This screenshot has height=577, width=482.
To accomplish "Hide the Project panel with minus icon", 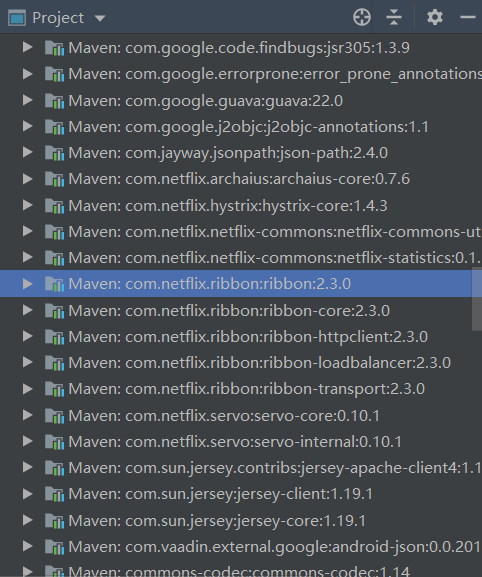I will pos(468,17).
